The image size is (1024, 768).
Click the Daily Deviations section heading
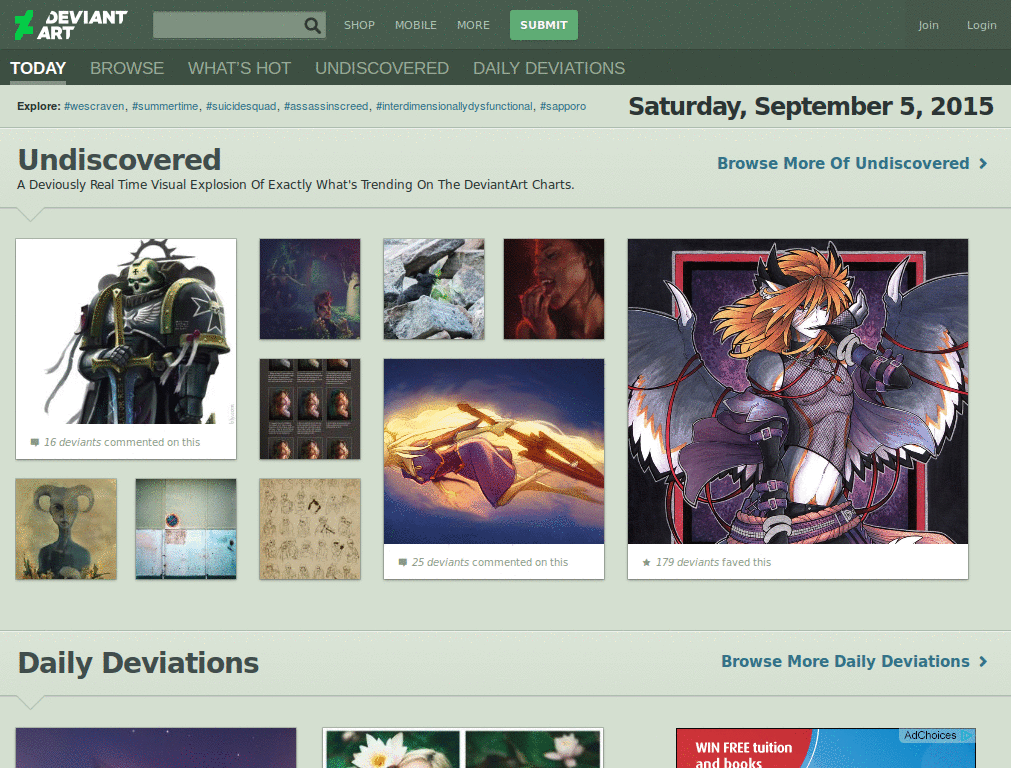coord(138,663)
